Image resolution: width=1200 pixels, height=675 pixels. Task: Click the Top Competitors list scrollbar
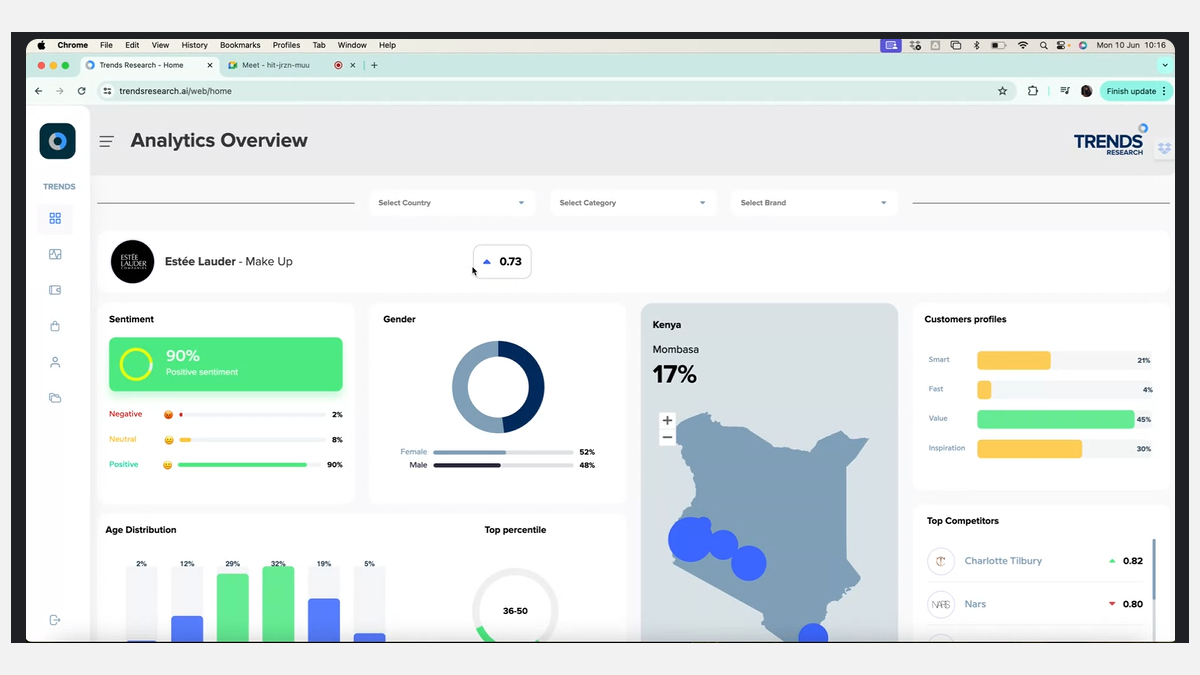pos(1154,570)
